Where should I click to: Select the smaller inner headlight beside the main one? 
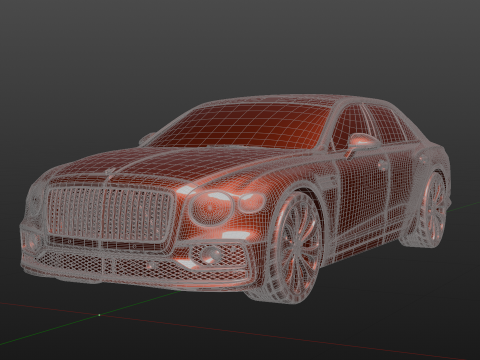coord(252,203)
